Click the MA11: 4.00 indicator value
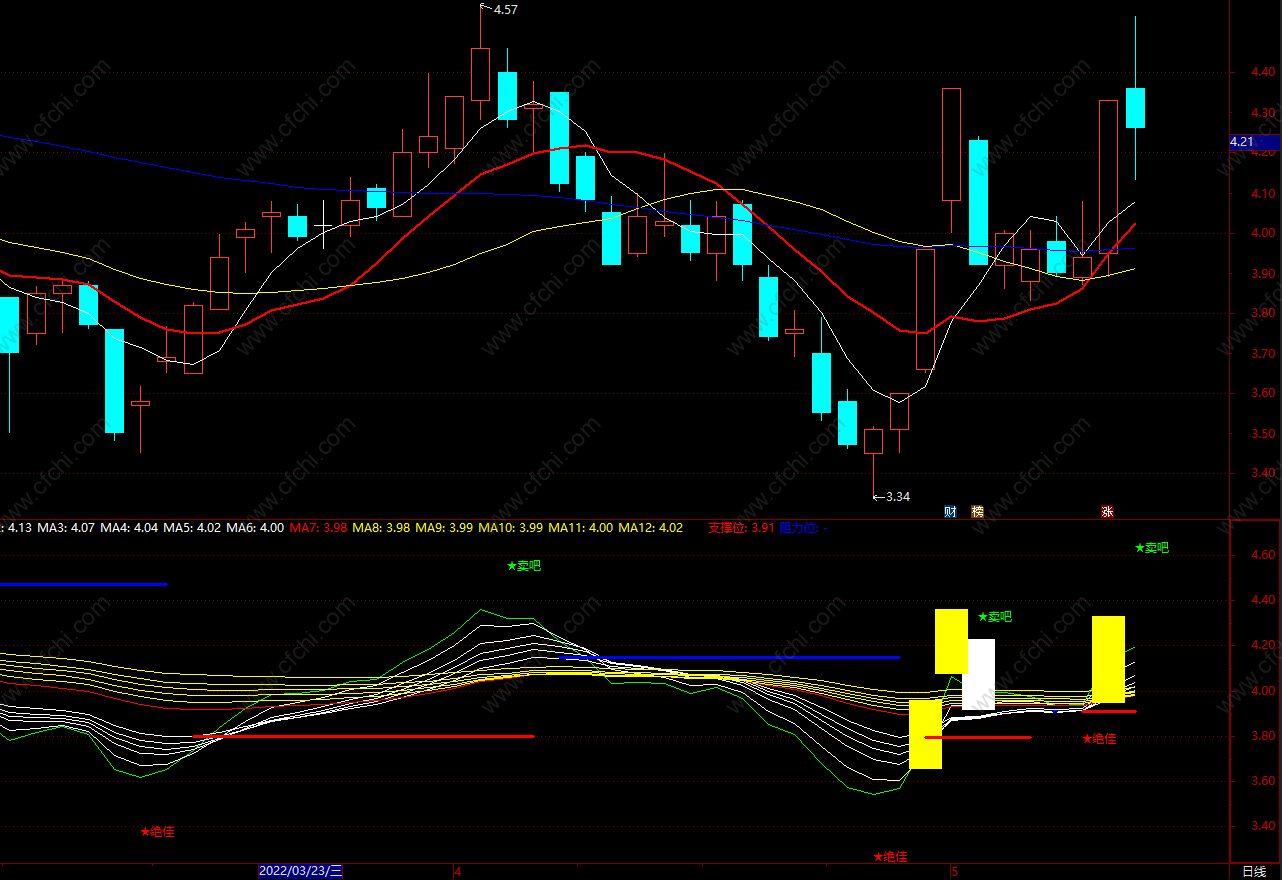The width and height of the screenshot is (1282, 880). click(x=581, y=527)
